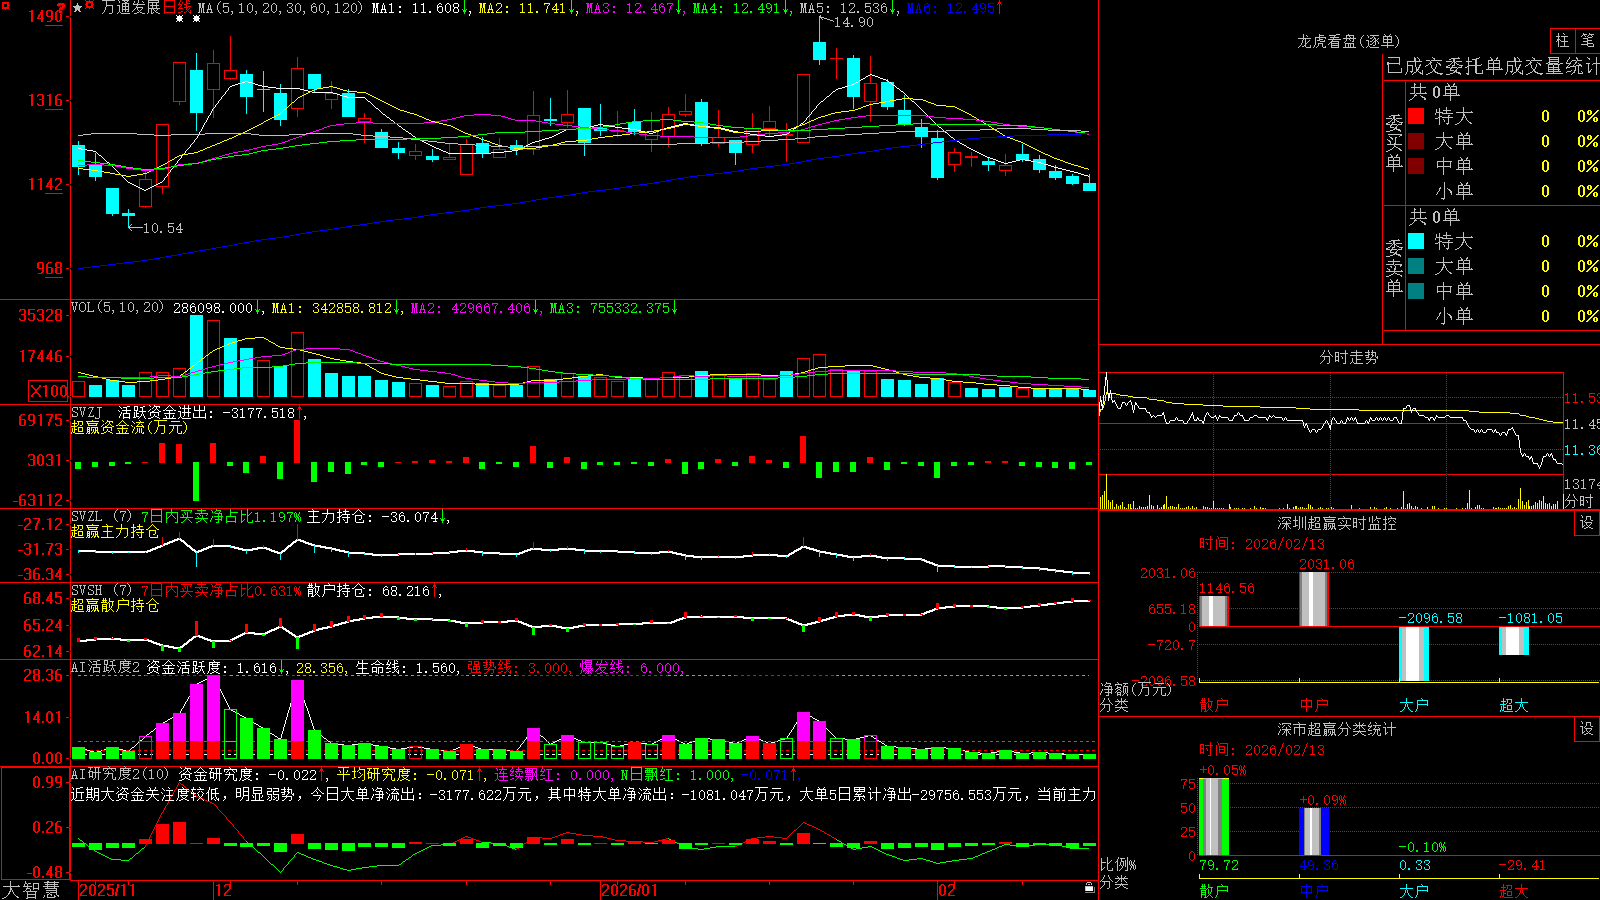
Task: Click the second white asterisk marker under the title
Action: (197, 19)
